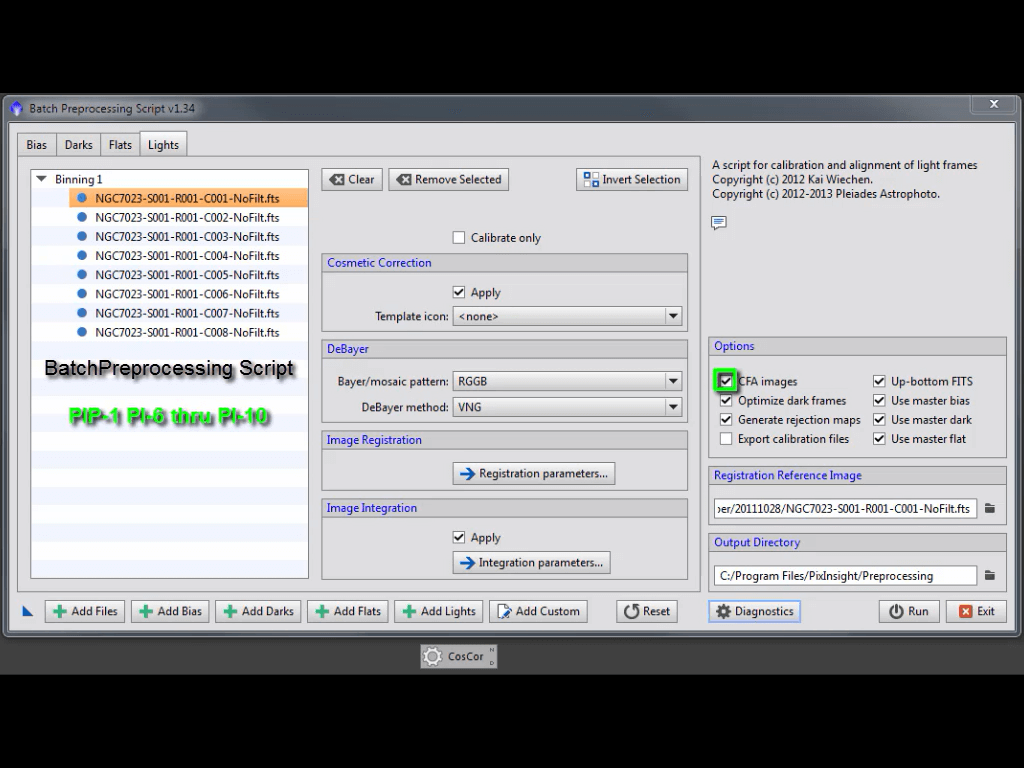Click the Registration parameters button
The height and width of the screenshot is (768, 1024).
[x=533, y=474]
